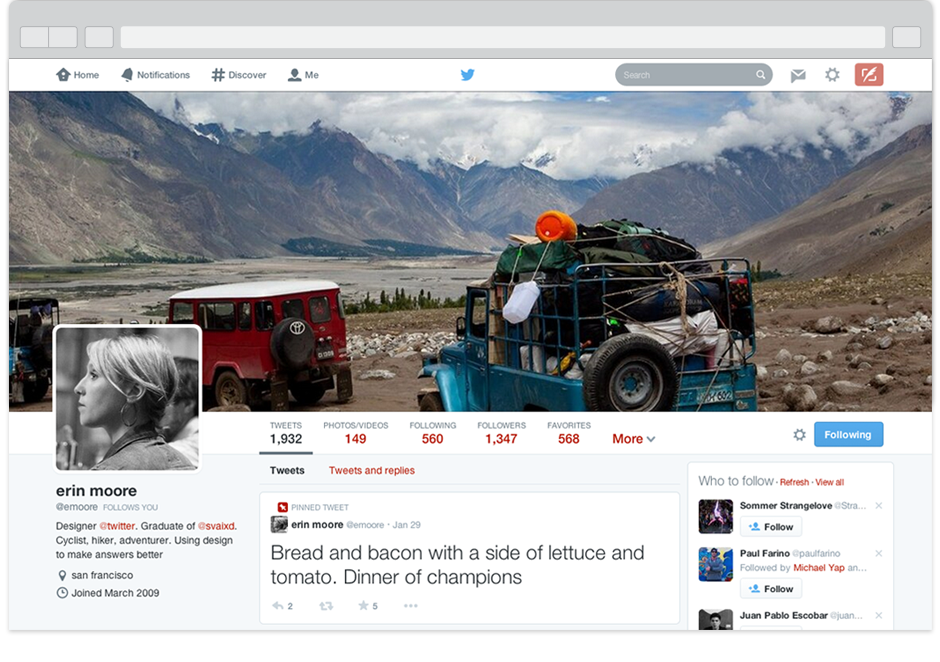Viewport: 940px width, 662px height.
Task: Click the compose tweet button
Action: pos(869,75)
